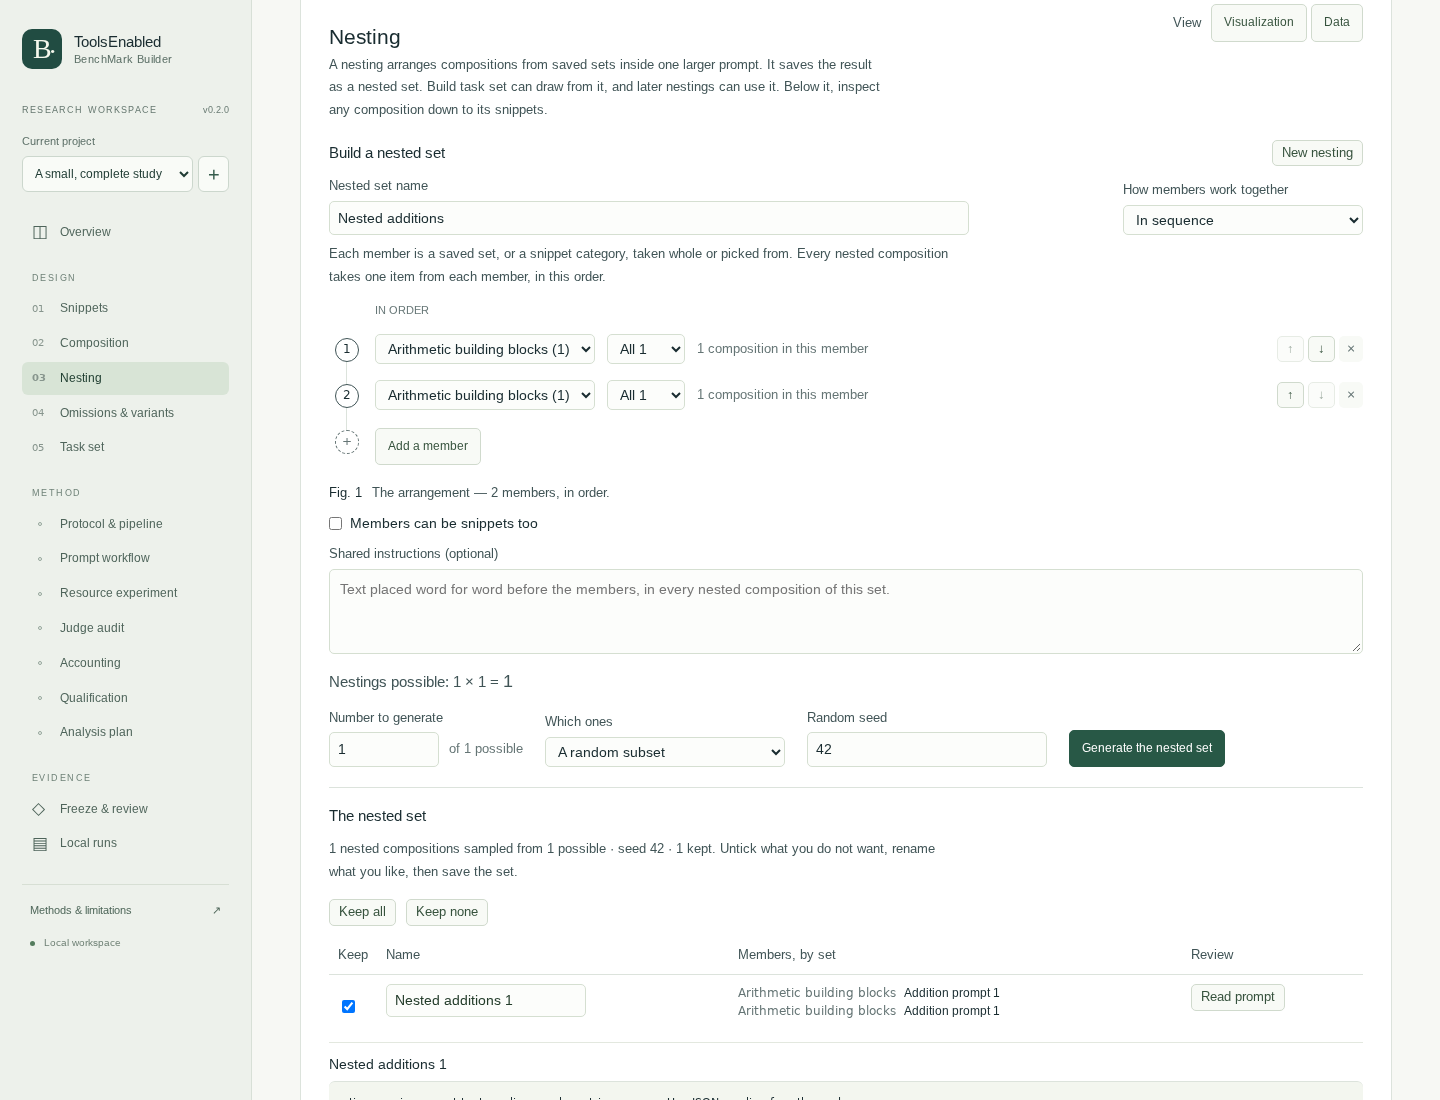This screenshot has height=1100, width=1440.
Task: Click the list icon next to Local runs
Action: coord(40,844)
